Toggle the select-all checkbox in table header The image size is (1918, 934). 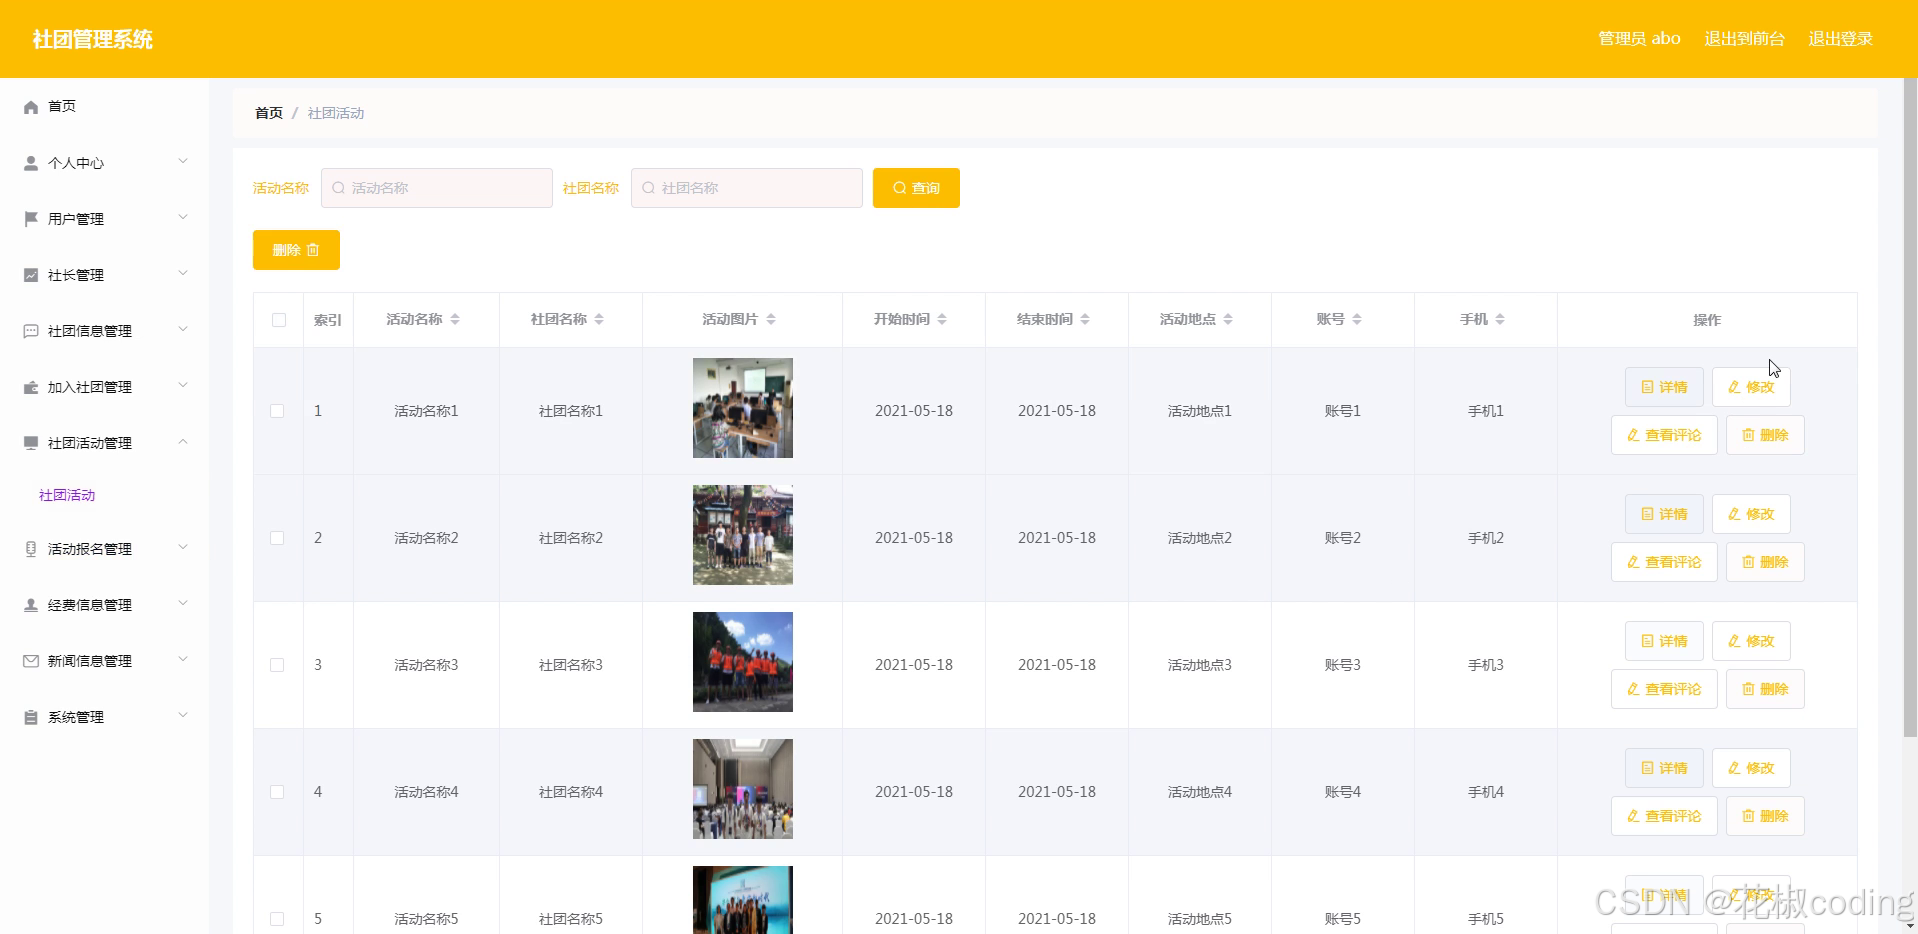click(279, 320)
